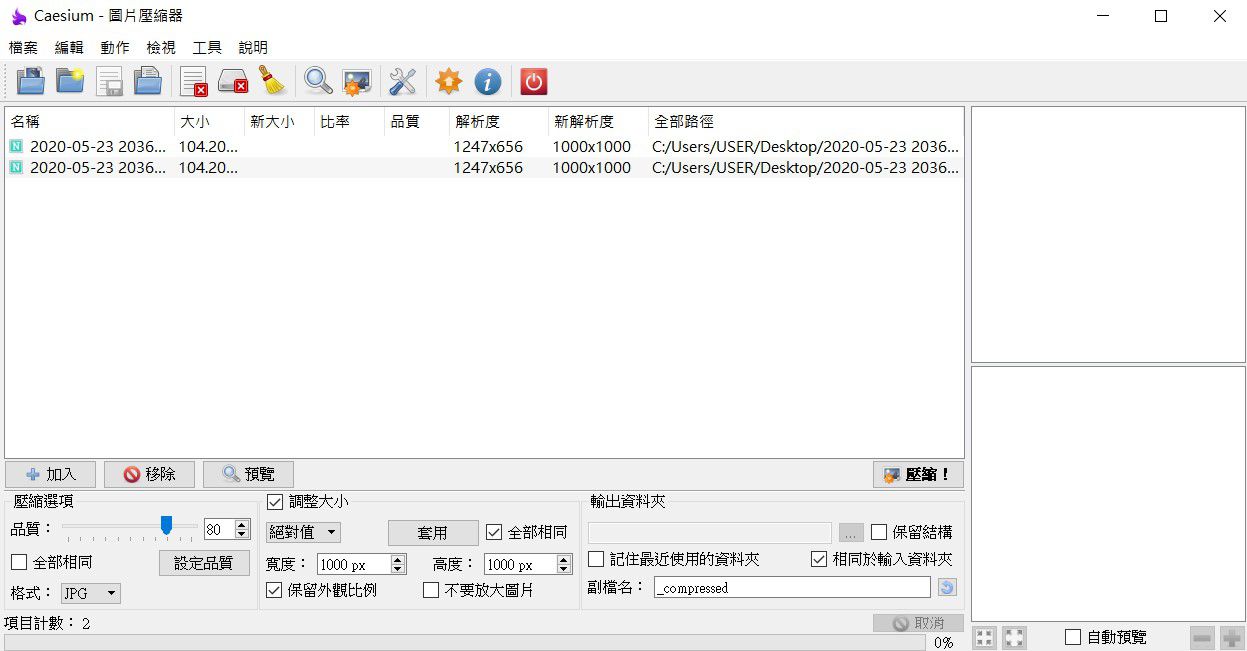Click the 項目計數： 2 status text
Viewport: 1247px width, 651px height.
pos(47,623)
